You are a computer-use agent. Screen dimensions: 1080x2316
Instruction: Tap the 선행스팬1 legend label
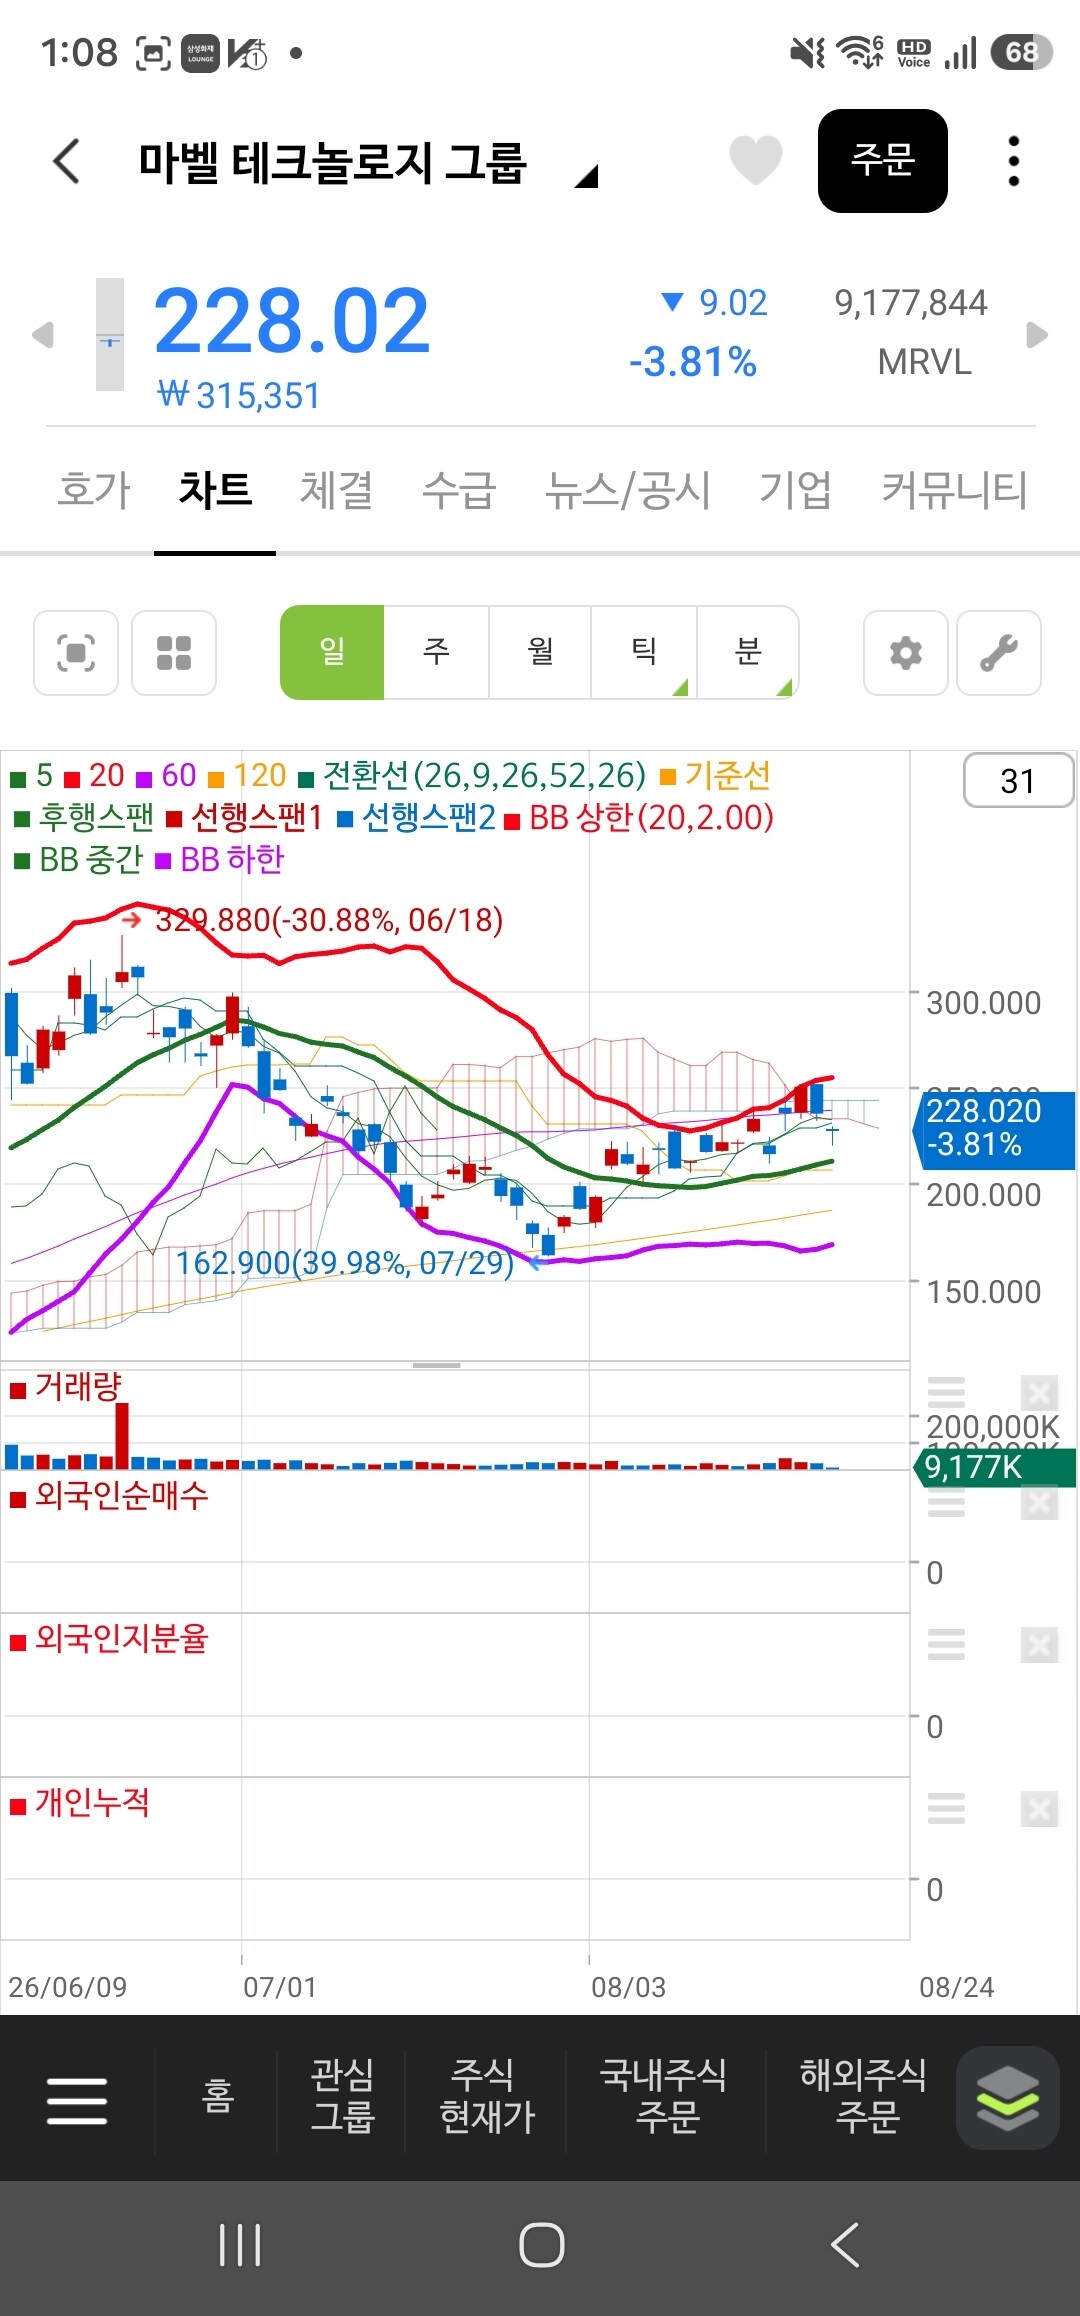[256, 818]
